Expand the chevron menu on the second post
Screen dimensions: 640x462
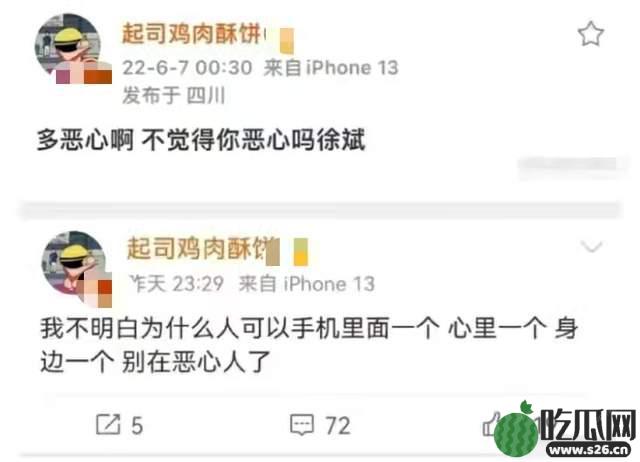point(591,246)
